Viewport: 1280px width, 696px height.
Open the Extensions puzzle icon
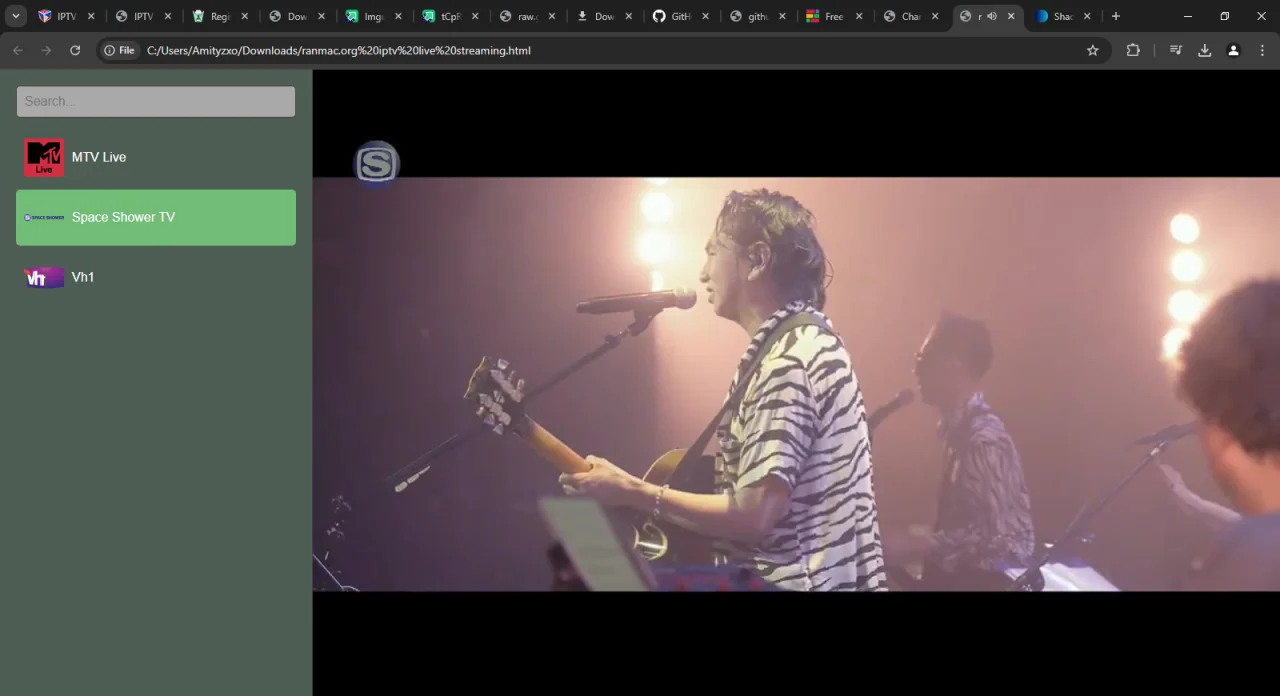point(1133,50)
